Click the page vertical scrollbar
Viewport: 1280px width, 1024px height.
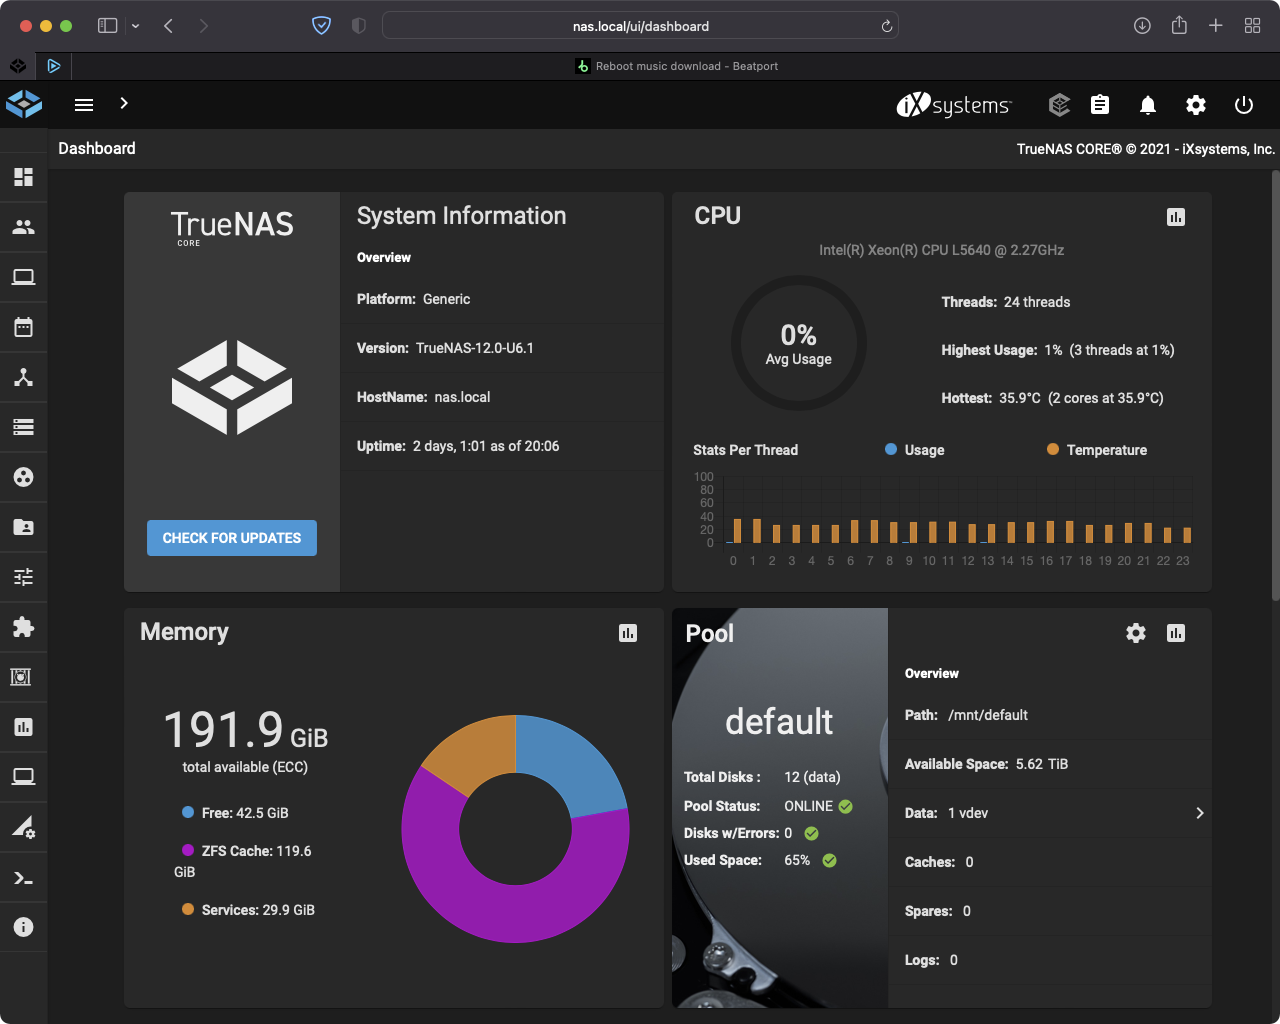1275,385
